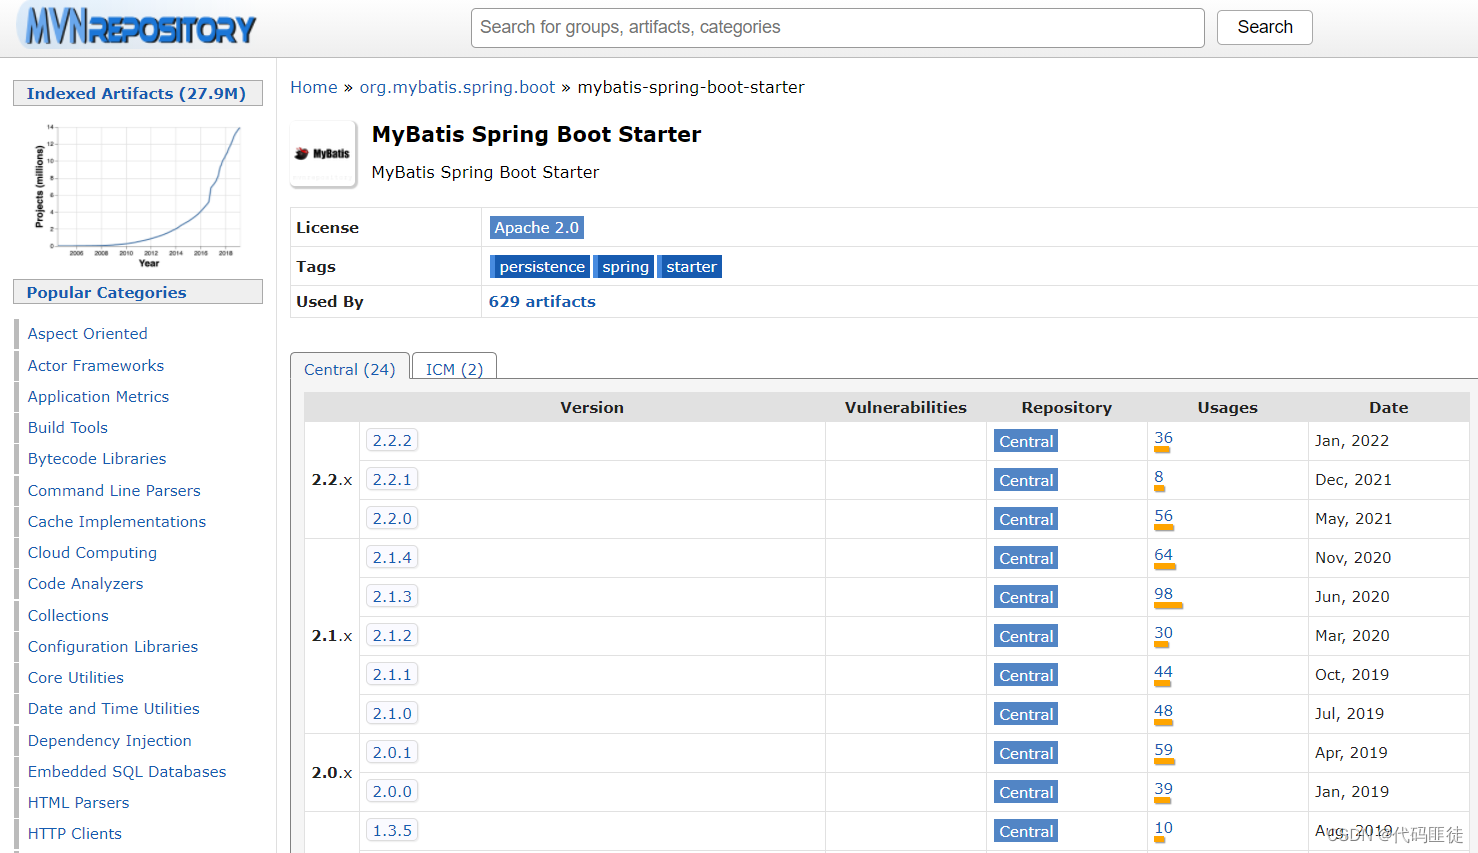
Task: Open the 44 usages link for 2.1.1
Action: tap(1163, 672)
